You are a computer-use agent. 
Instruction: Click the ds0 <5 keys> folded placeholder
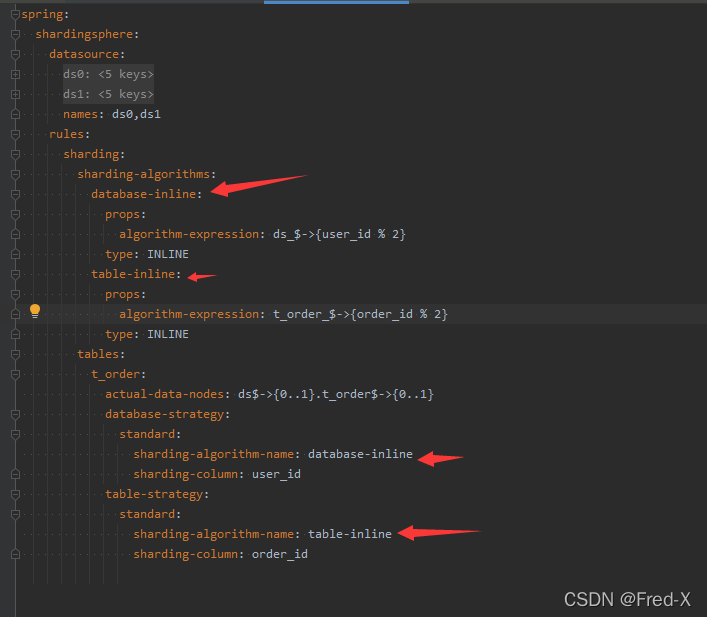[x=108, y=74]
